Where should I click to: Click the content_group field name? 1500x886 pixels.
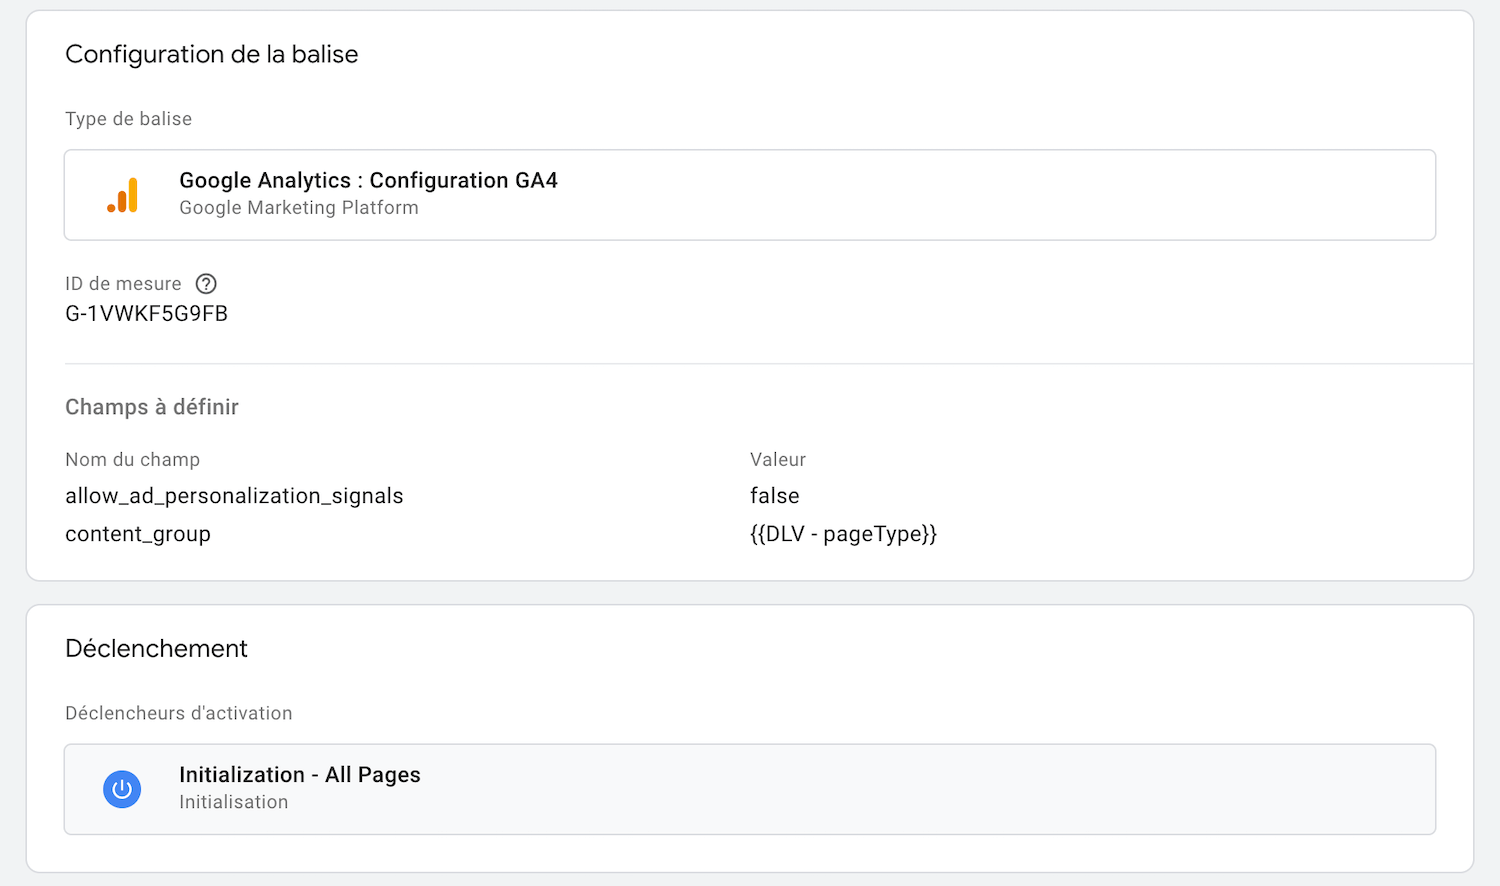click(138, 534)
